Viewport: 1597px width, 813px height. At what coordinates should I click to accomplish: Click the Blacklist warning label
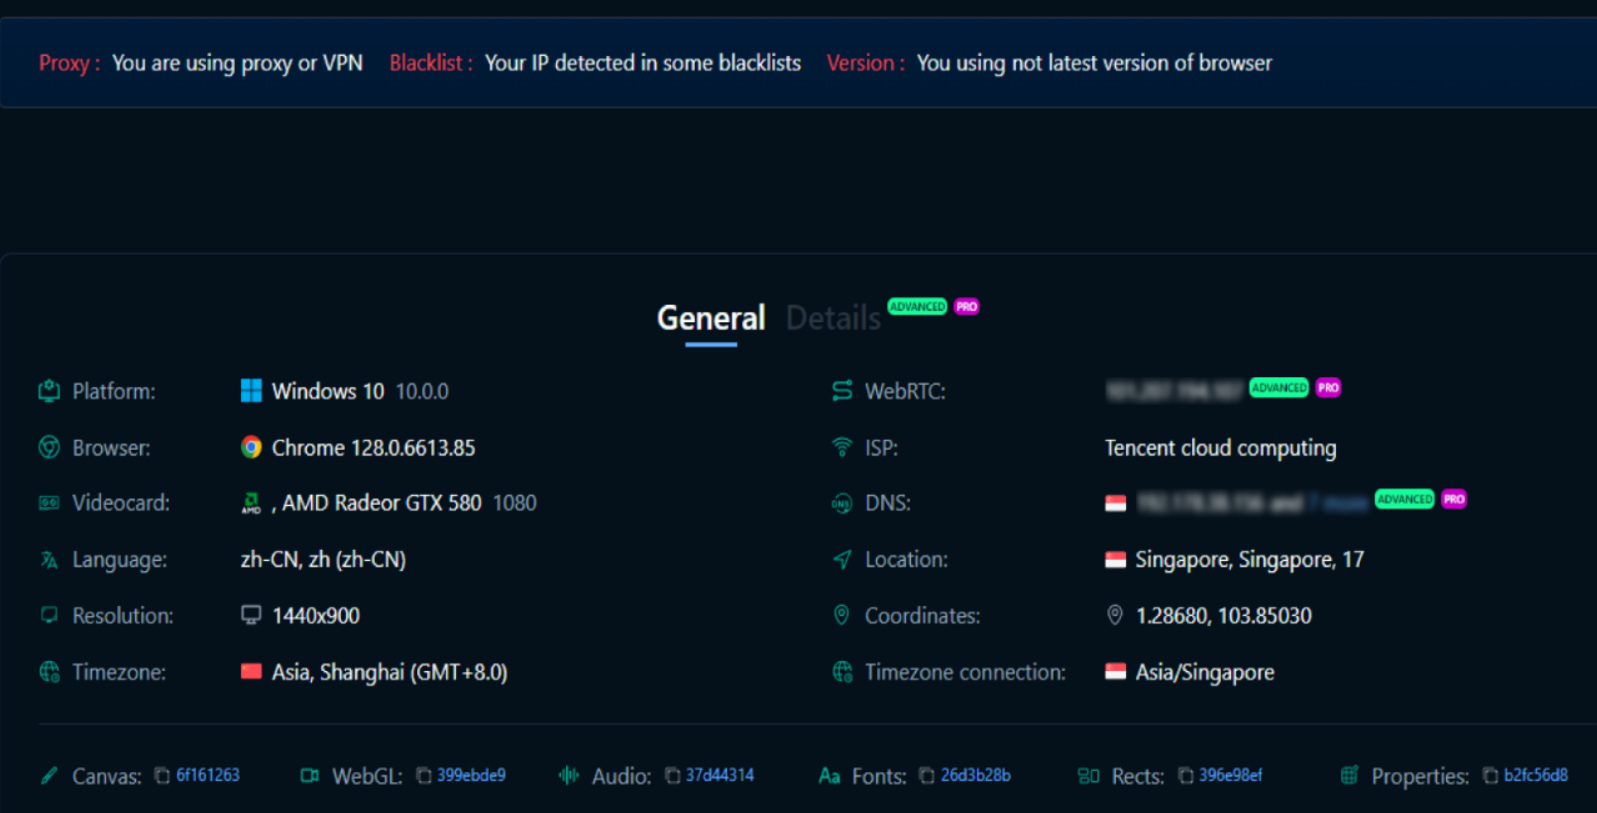(x=430, y=63)
